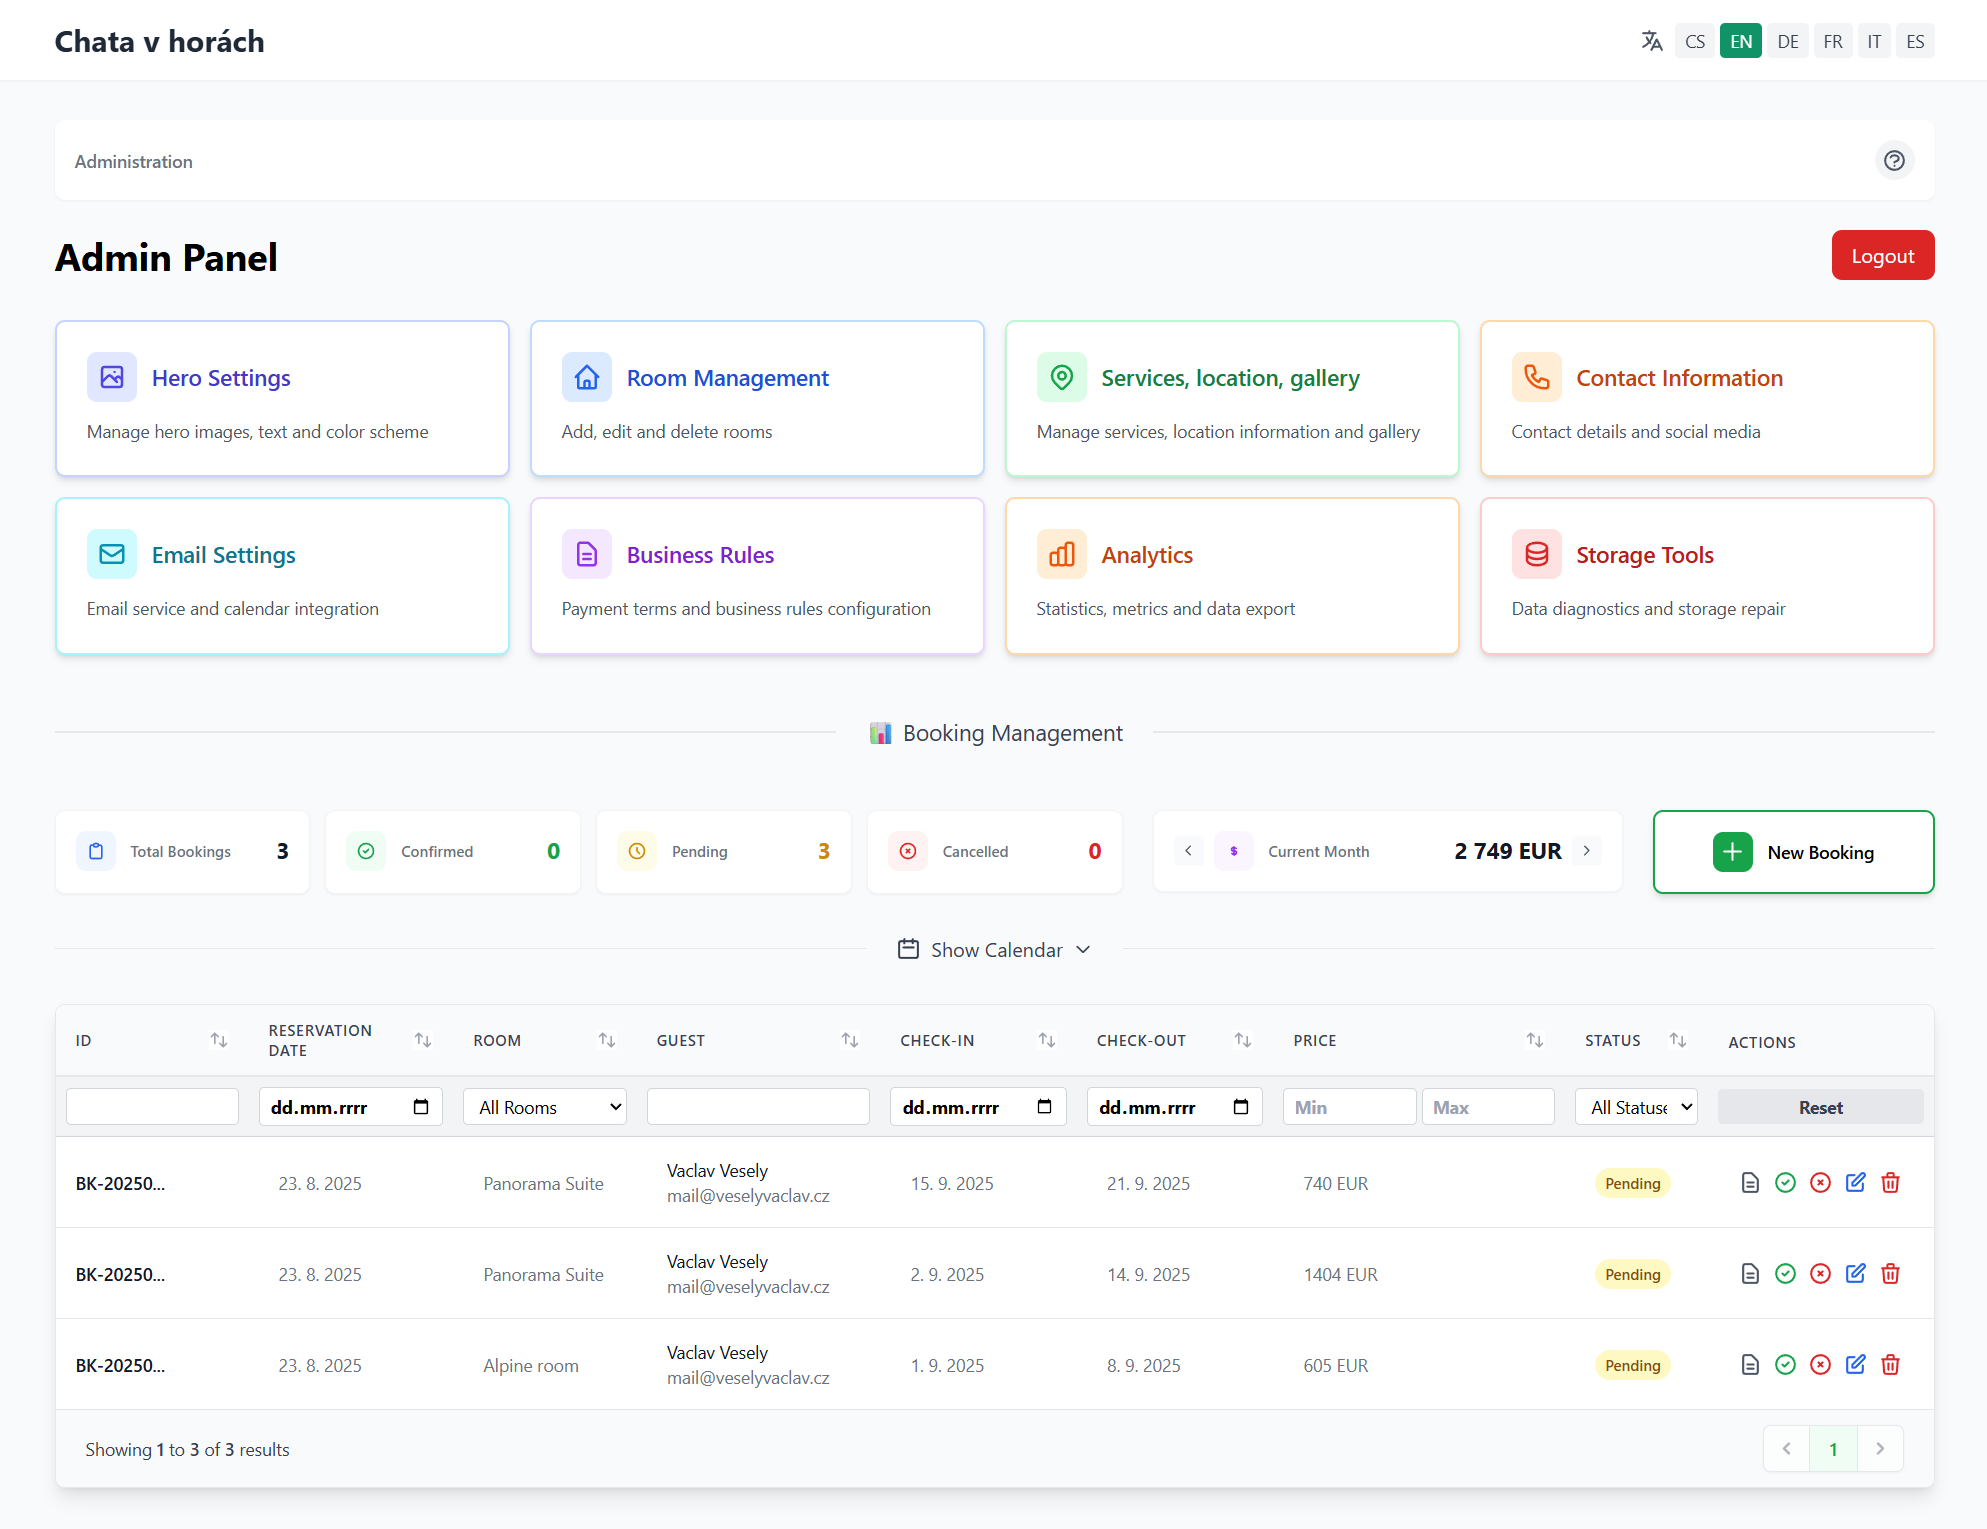Viewport: 1987px width, 1529px height.
Task: Open the All Statuses filter dropdown
Action: point(1636,1107)
